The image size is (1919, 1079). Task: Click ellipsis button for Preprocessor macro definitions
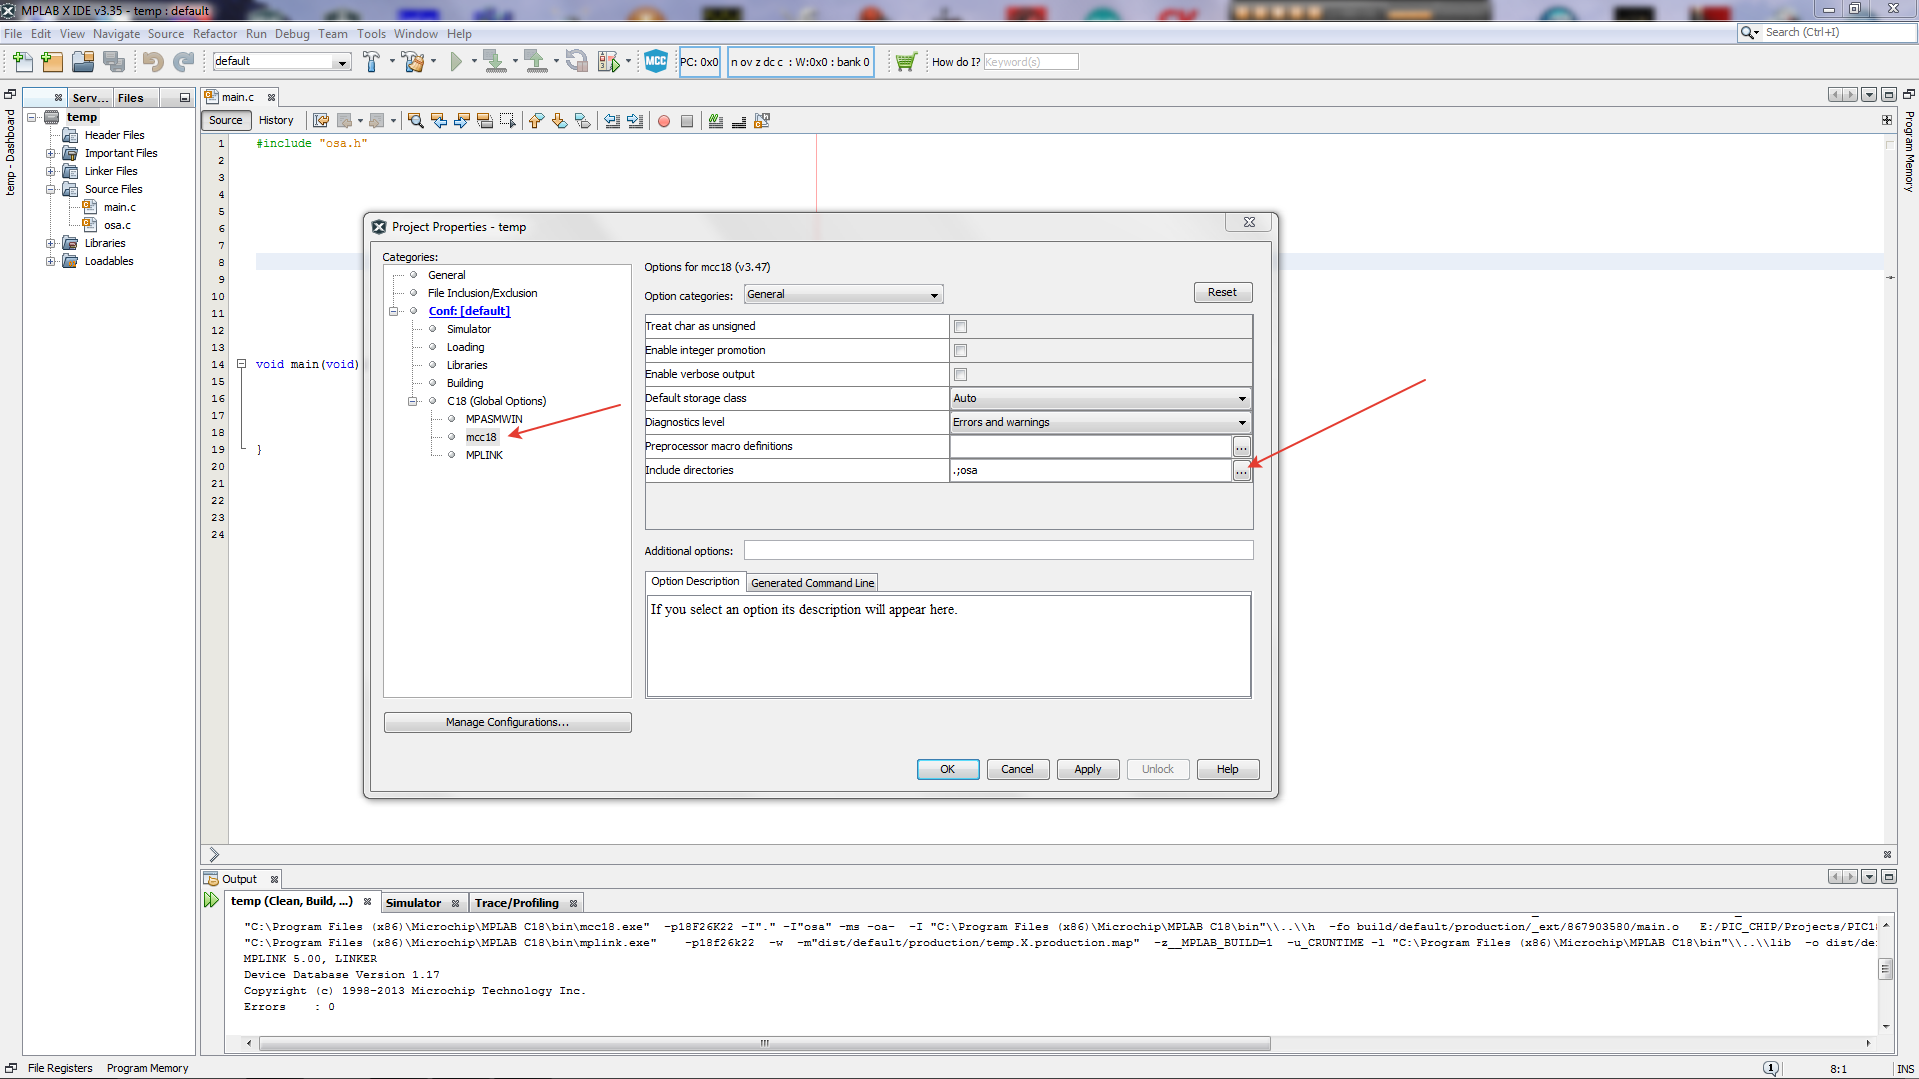1241,447
